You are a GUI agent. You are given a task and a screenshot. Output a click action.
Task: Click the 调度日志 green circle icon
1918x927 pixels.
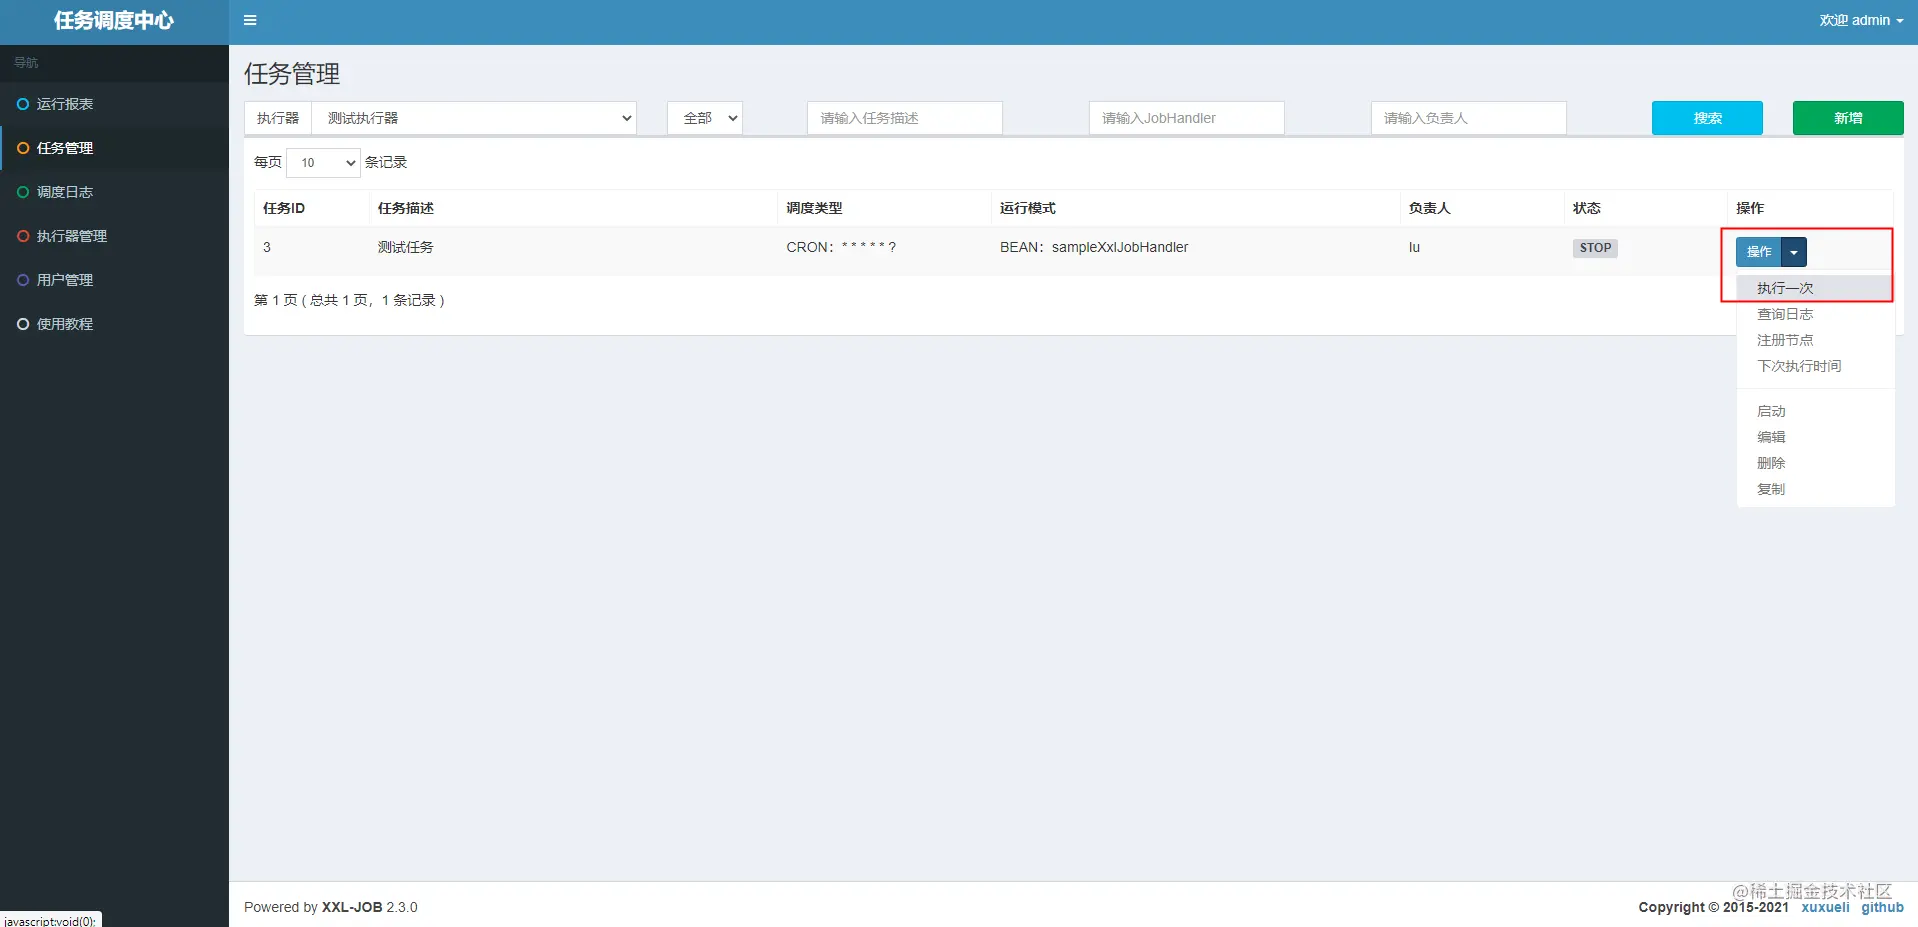click(23, 192)
